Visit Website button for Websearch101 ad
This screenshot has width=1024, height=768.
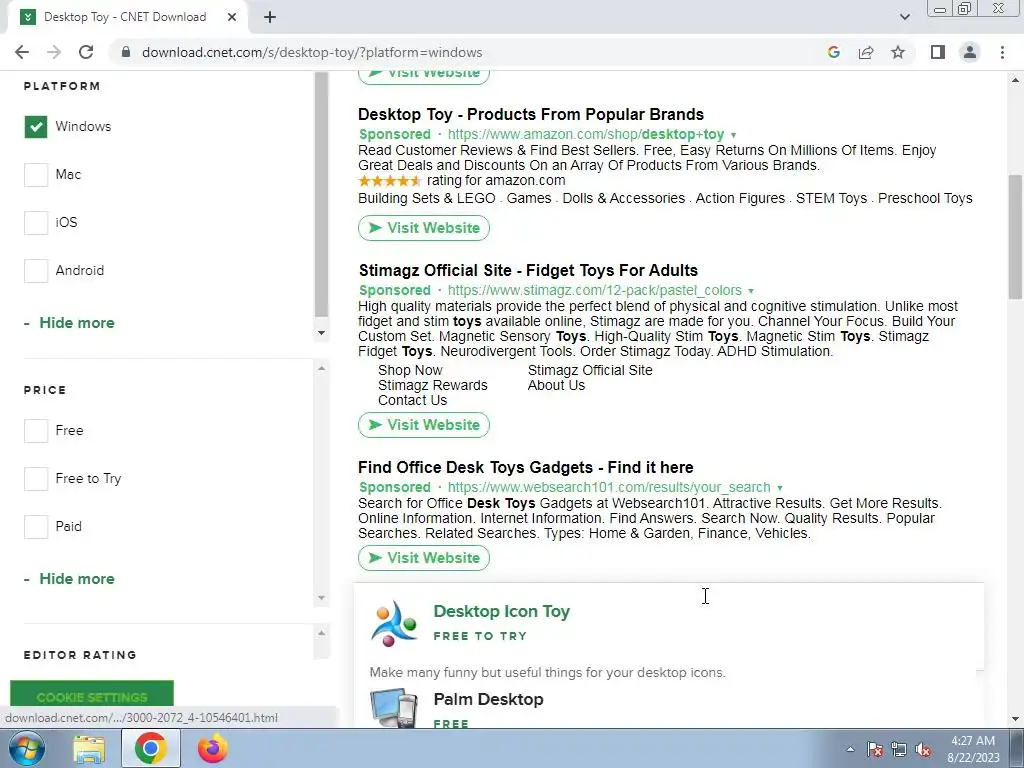coord(424,558)
